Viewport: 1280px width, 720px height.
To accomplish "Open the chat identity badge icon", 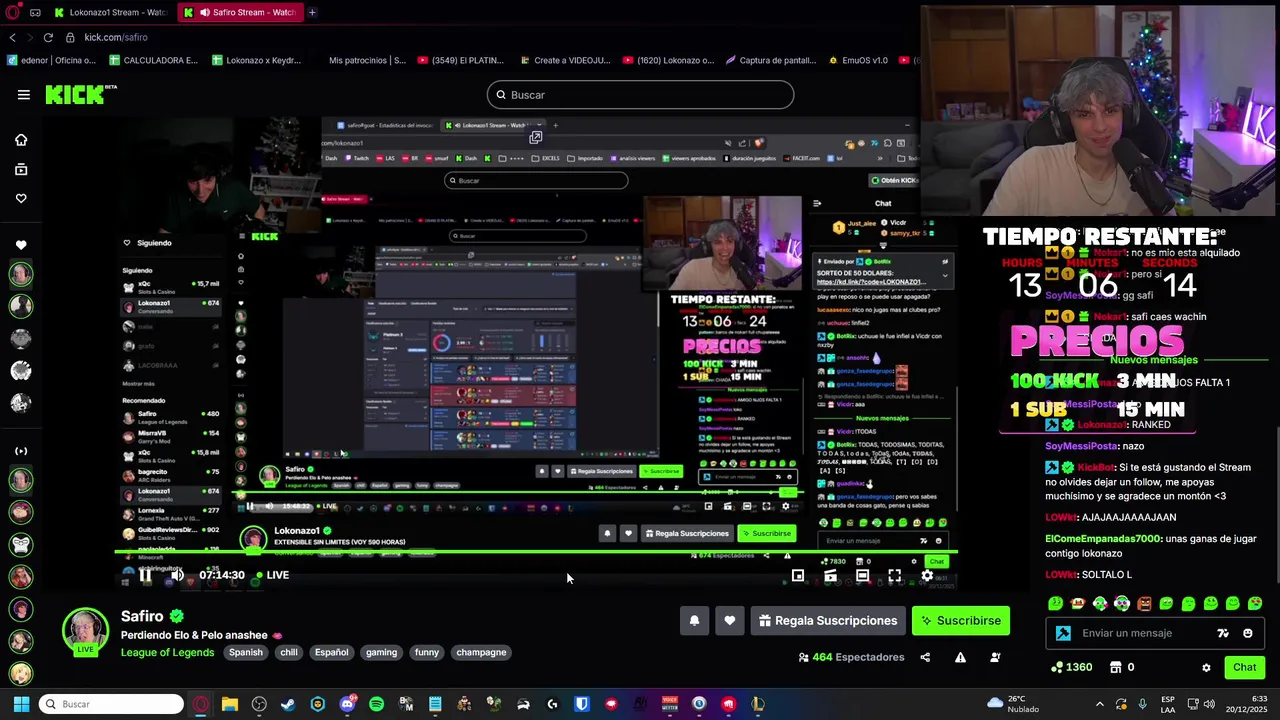I will (1063, 633).
